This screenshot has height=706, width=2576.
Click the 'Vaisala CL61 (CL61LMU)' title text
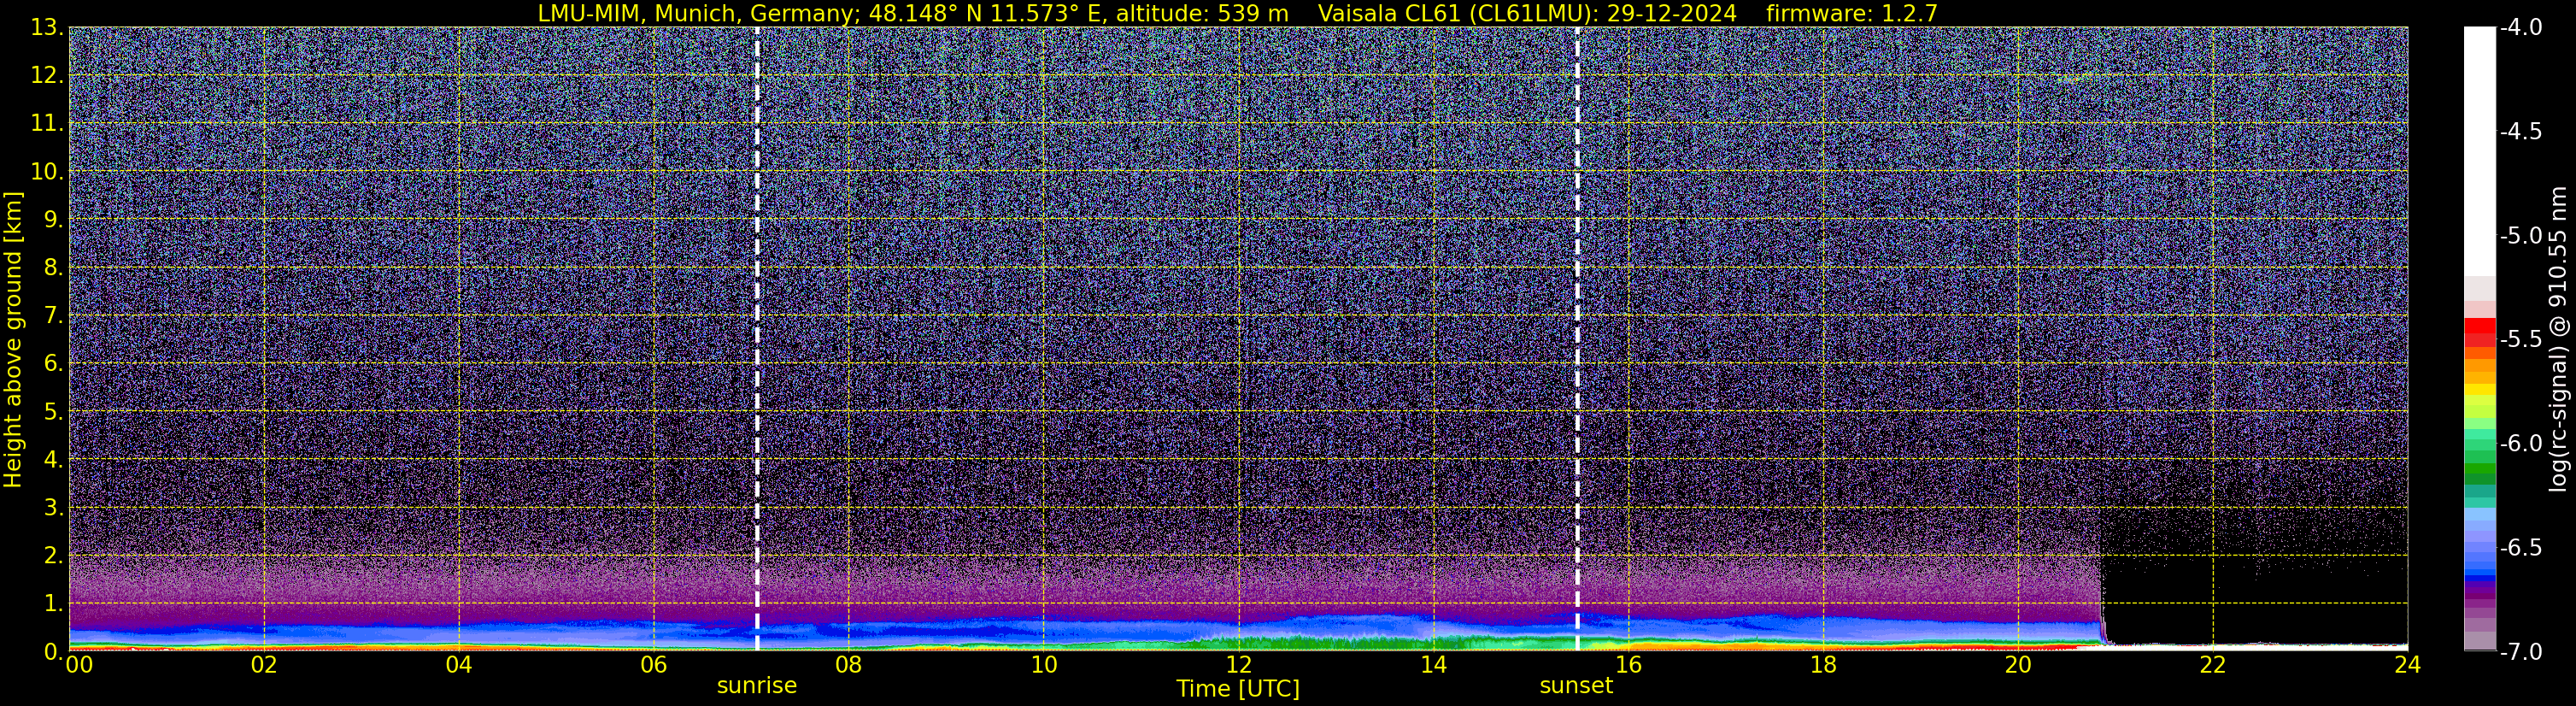(x=1458, y=13)
